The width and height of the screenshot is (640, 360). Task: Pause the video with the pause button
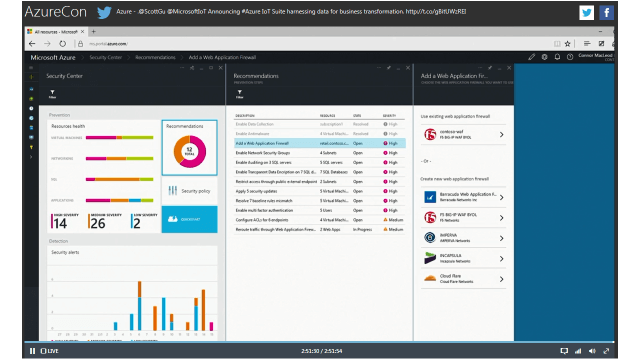click(x=32, y=351)
